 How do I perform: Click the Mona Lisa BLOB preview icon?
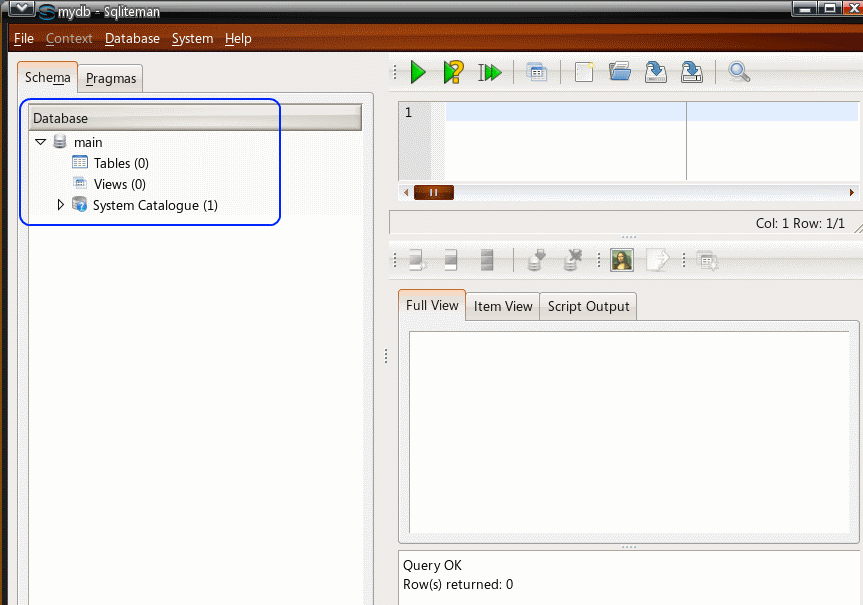point(622,260)
